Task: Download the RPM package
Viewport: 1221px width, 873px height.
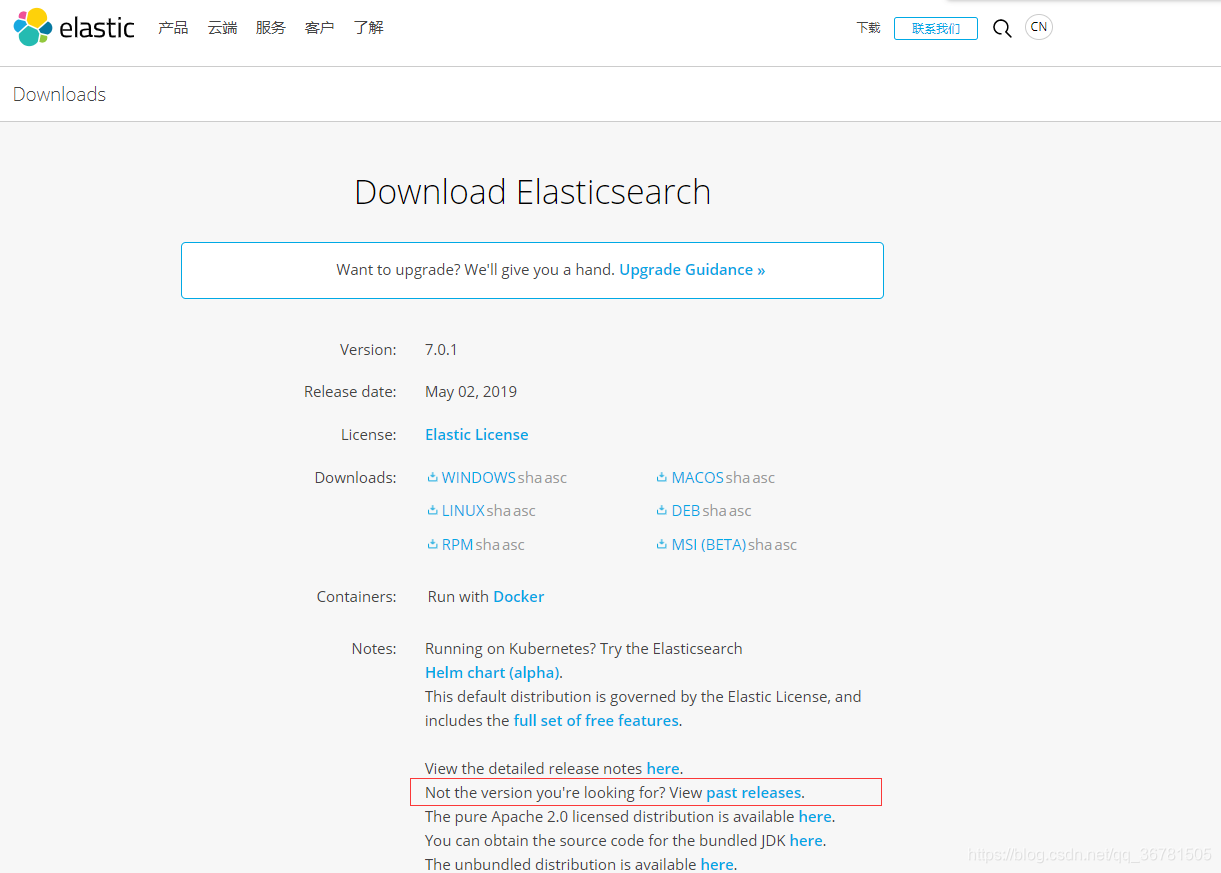Action: [x=458, y=545]
